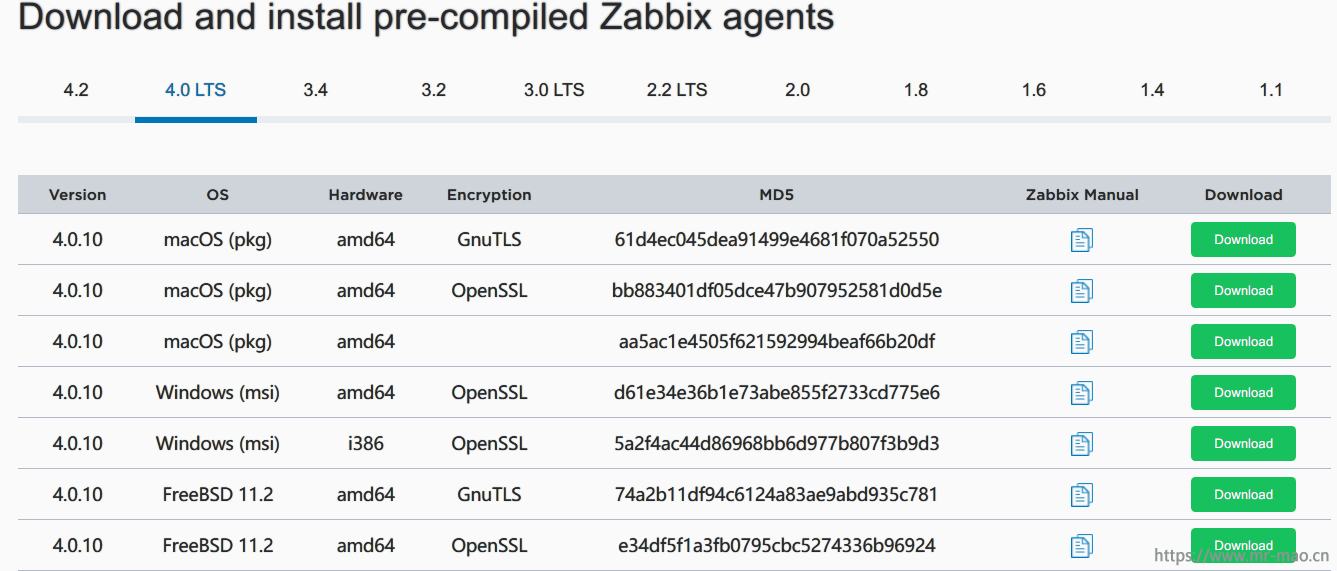Click MD5 hash of Windows amd64 row

click(776, 393)
